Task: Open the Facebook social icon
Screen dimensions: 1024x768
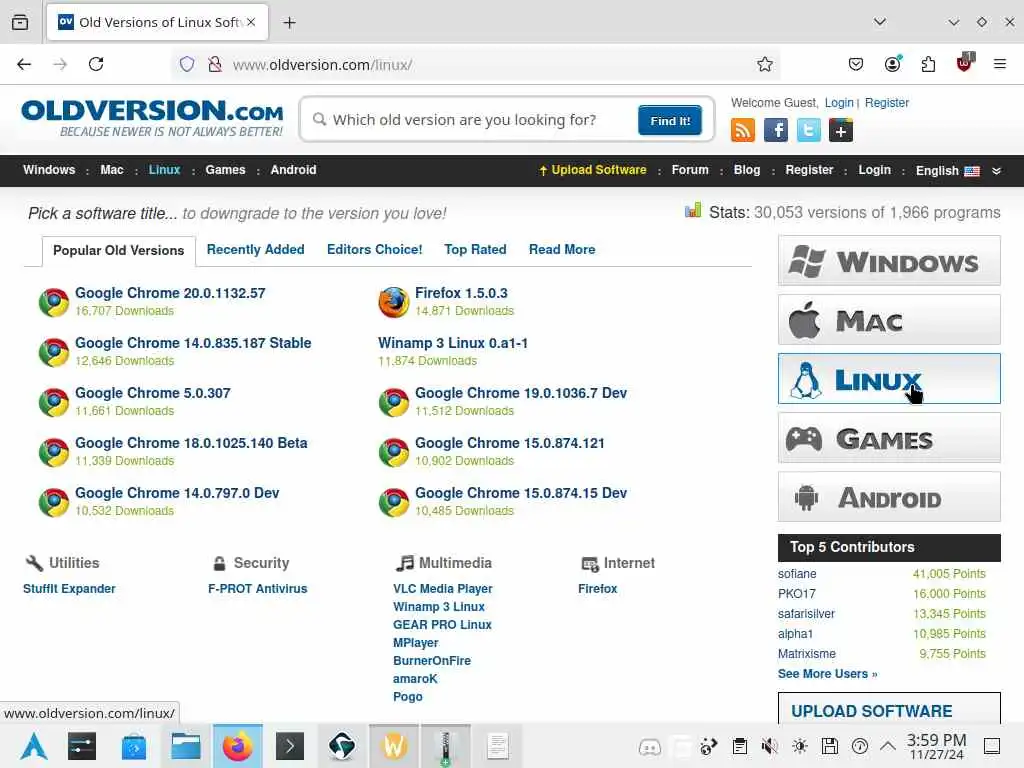Action: click(x=776, y=131)
